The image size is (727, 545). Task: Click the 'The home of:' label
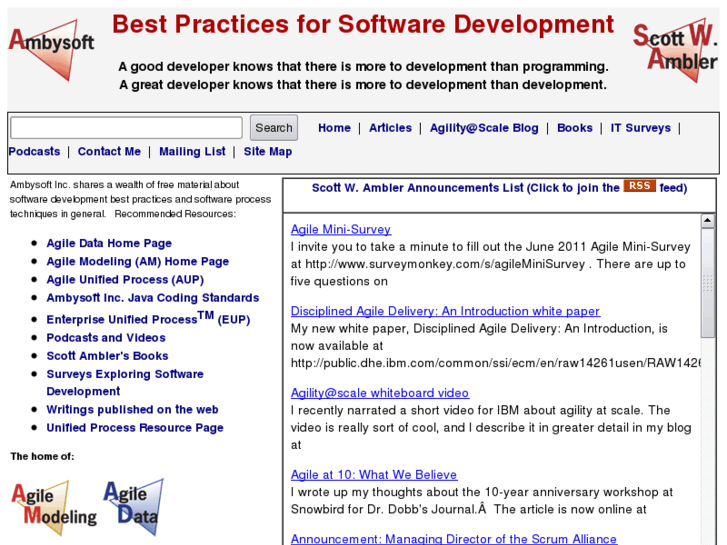42,456
